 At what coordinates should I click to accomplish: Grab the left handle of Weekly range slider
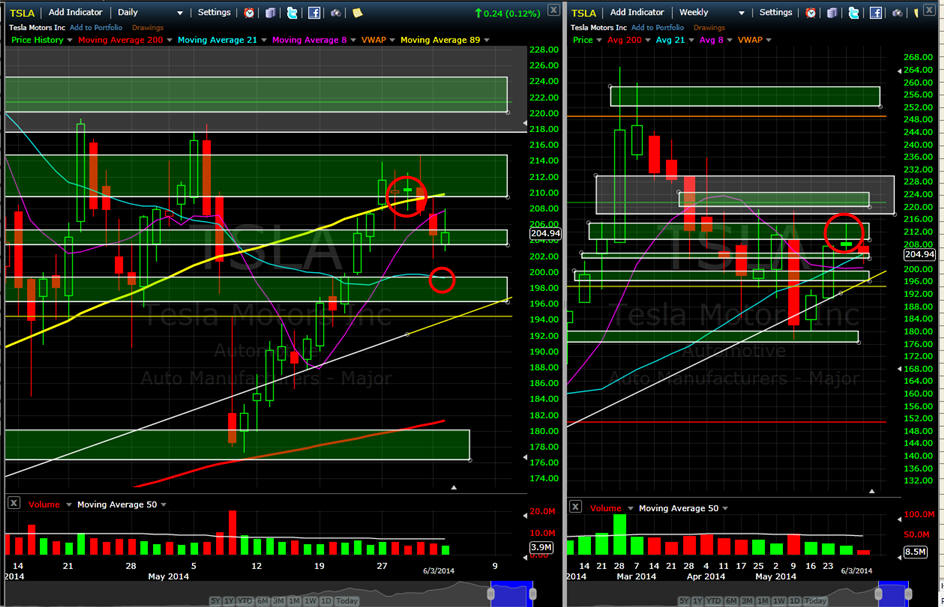[x=879, y=594]
